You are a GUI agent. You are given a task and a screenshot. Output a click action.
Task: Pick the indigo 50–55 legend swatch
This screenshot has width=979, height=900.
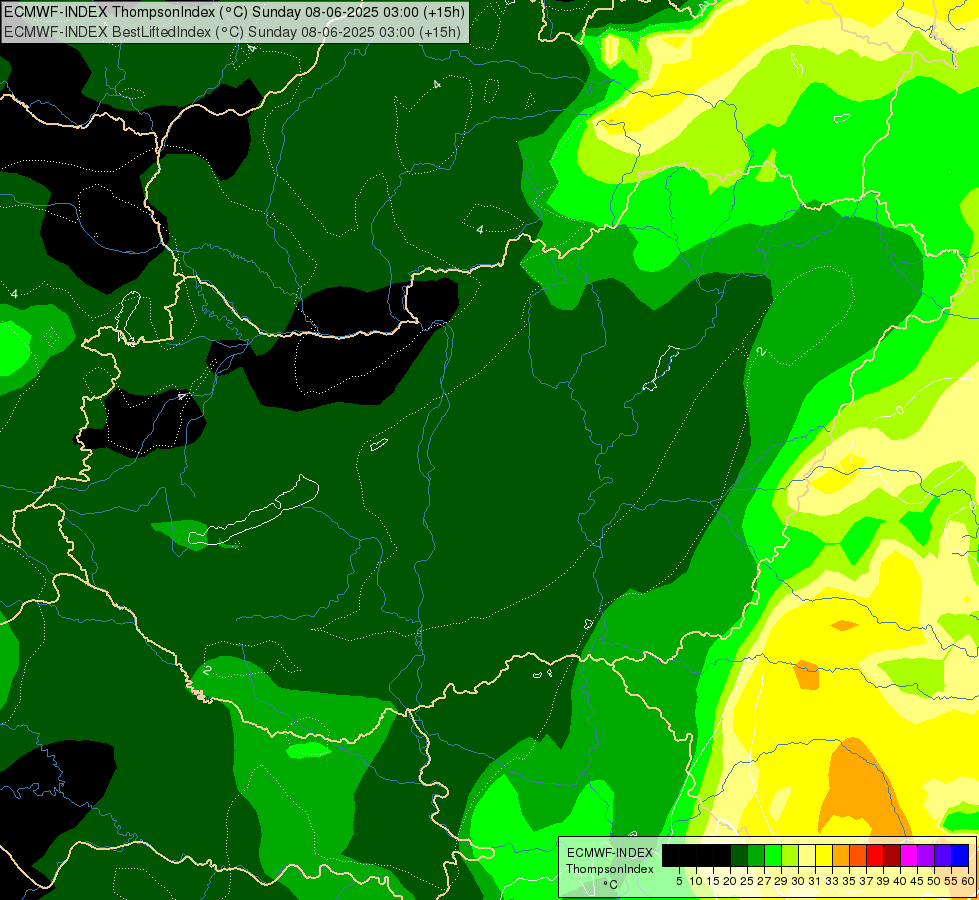pos(943,856)
